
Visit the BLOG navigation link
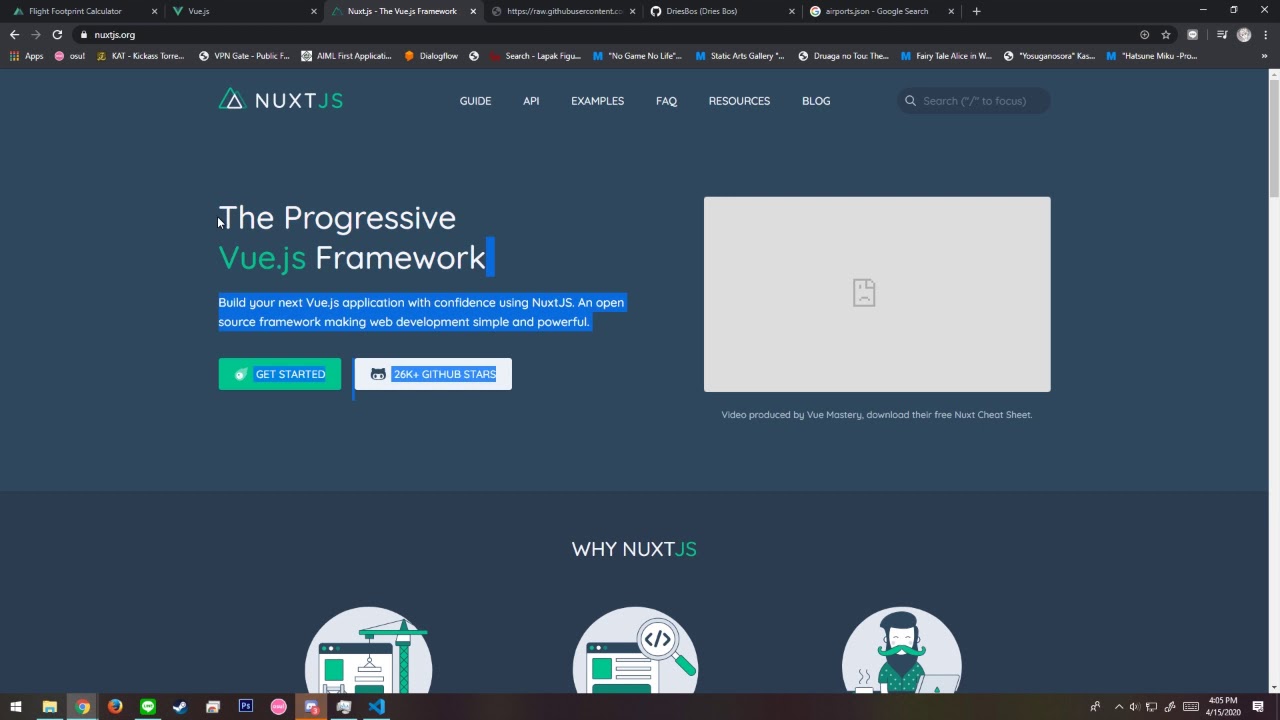[816, 101]
